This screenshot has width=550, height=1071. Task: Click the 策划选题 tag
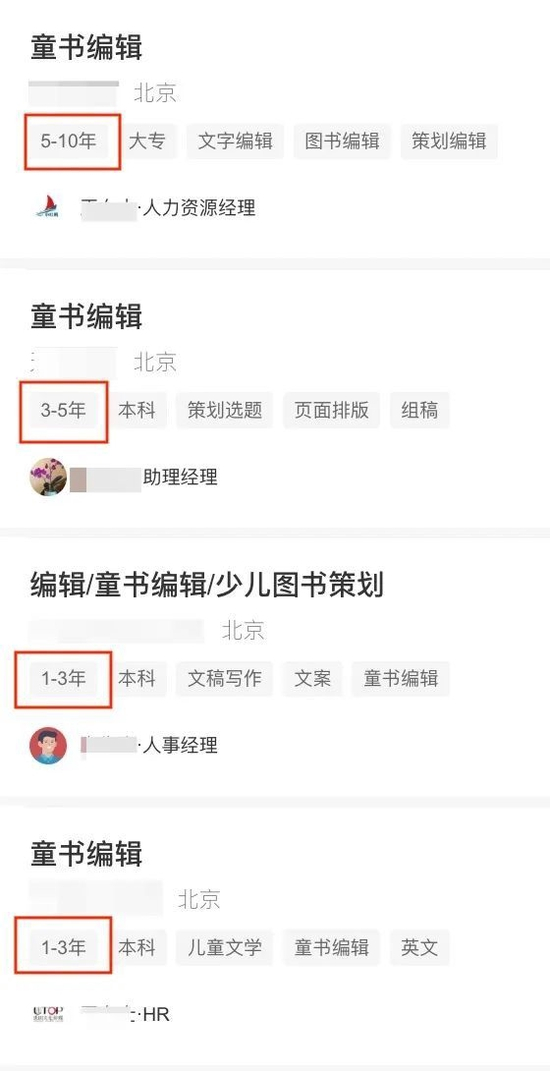click(x=225, y=411)
